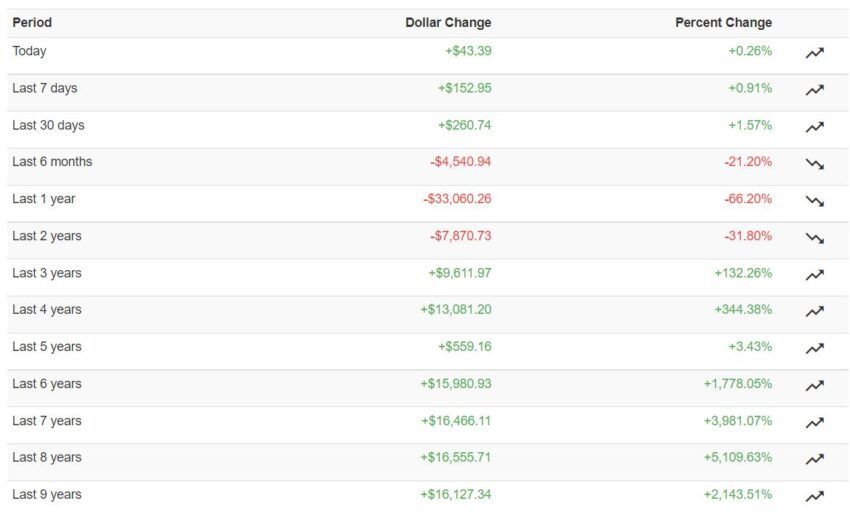The height and width of the screenshot is (517, 850).
Task: Select the Dollar Change column header
Action: pos(448,23)
